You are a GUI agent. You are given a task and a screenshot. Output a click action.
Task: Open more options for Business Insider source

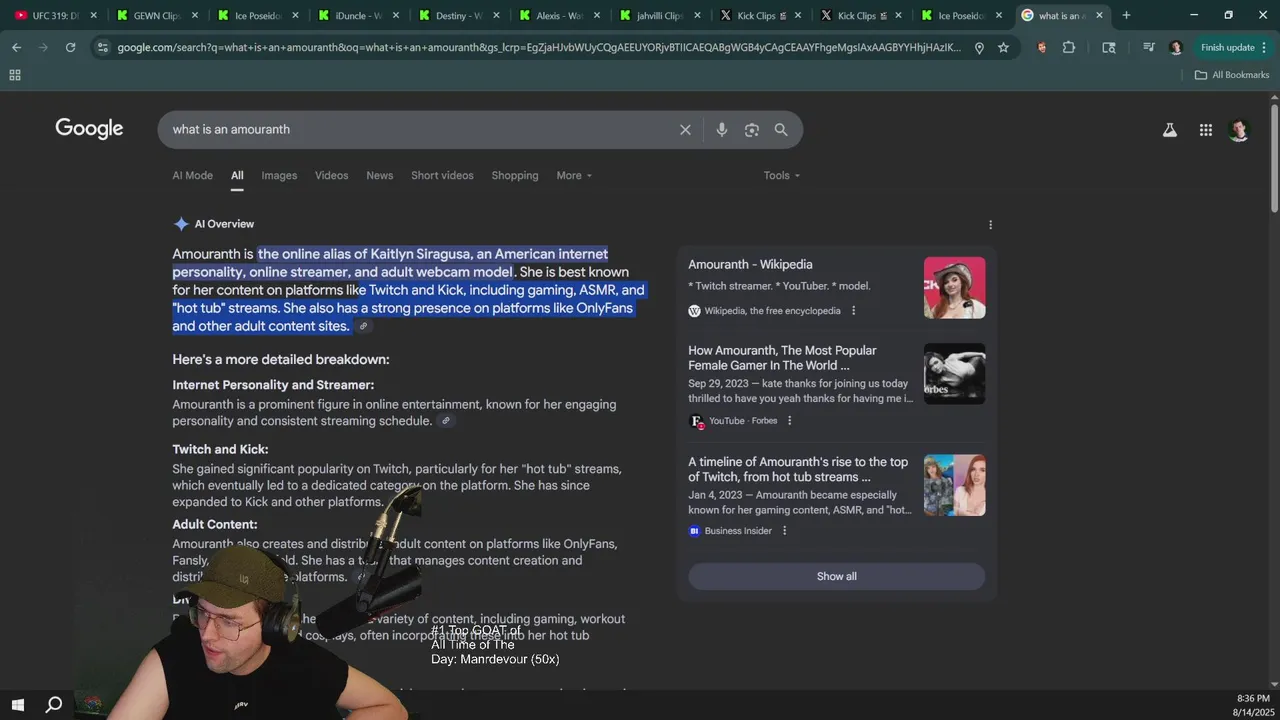[784, 531]
